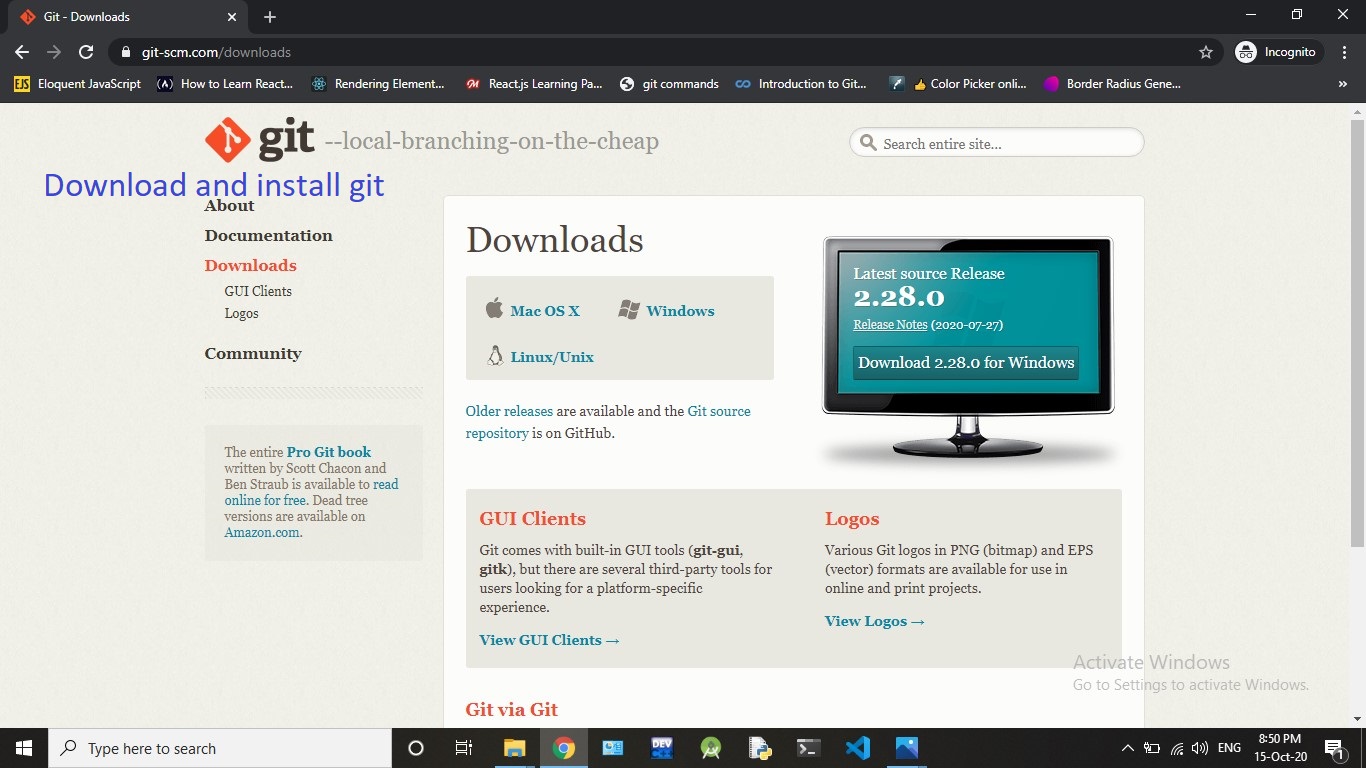Image resolution: width=1366 pixels, height=768 pixels.
Task: Open the Windows Start menu
Action: click(x=23, y=748)
